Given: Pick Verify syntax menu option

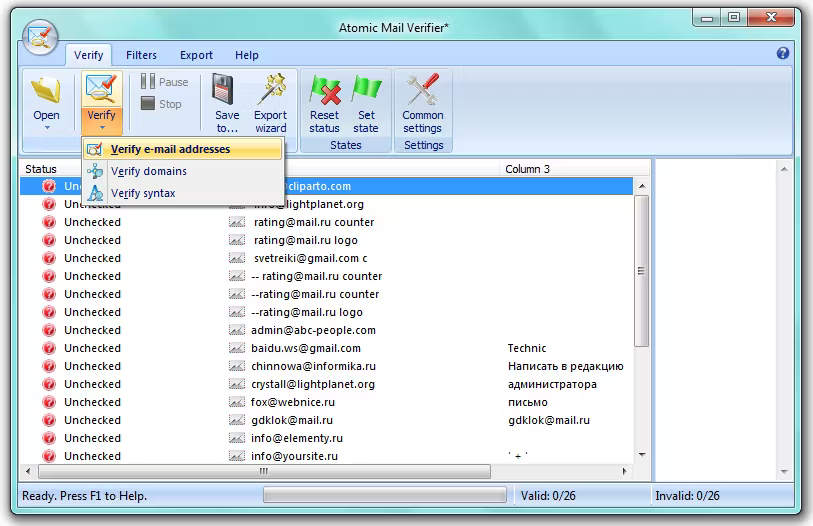Looking at the screenshot, I should pyautogui.click(x=143, y=193).
